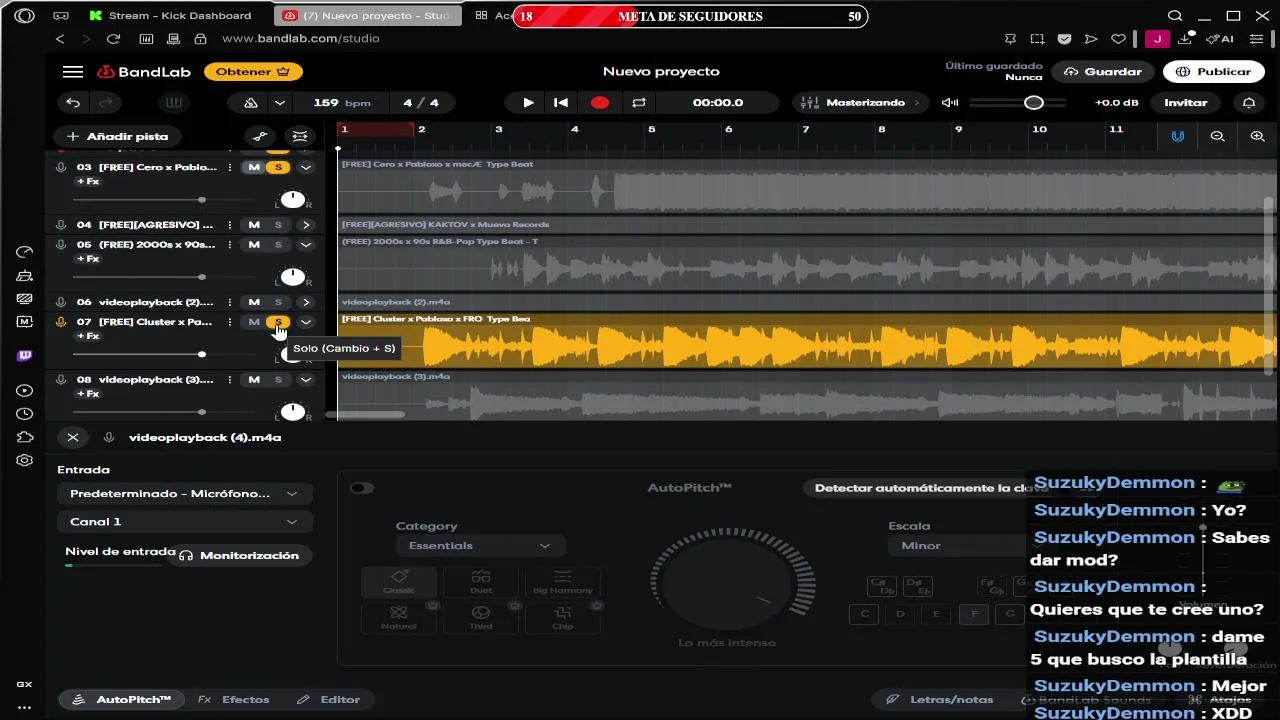This screenshot has height=720, width=1280.
Task: Open the Essentials category dropdown
Action: [480, 545]
